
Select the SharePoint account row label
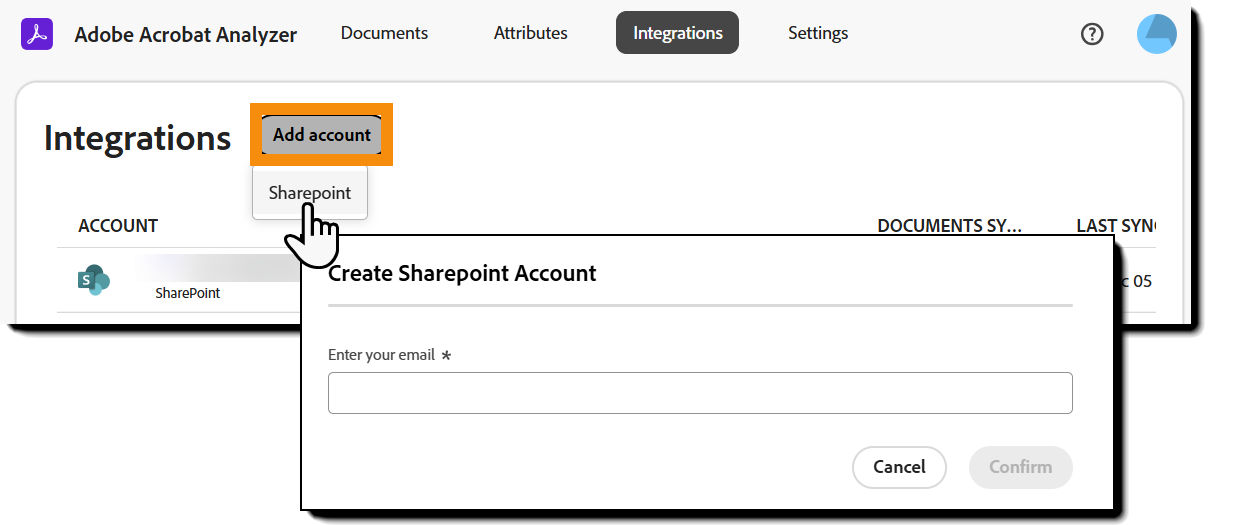(x=188, y=294)
